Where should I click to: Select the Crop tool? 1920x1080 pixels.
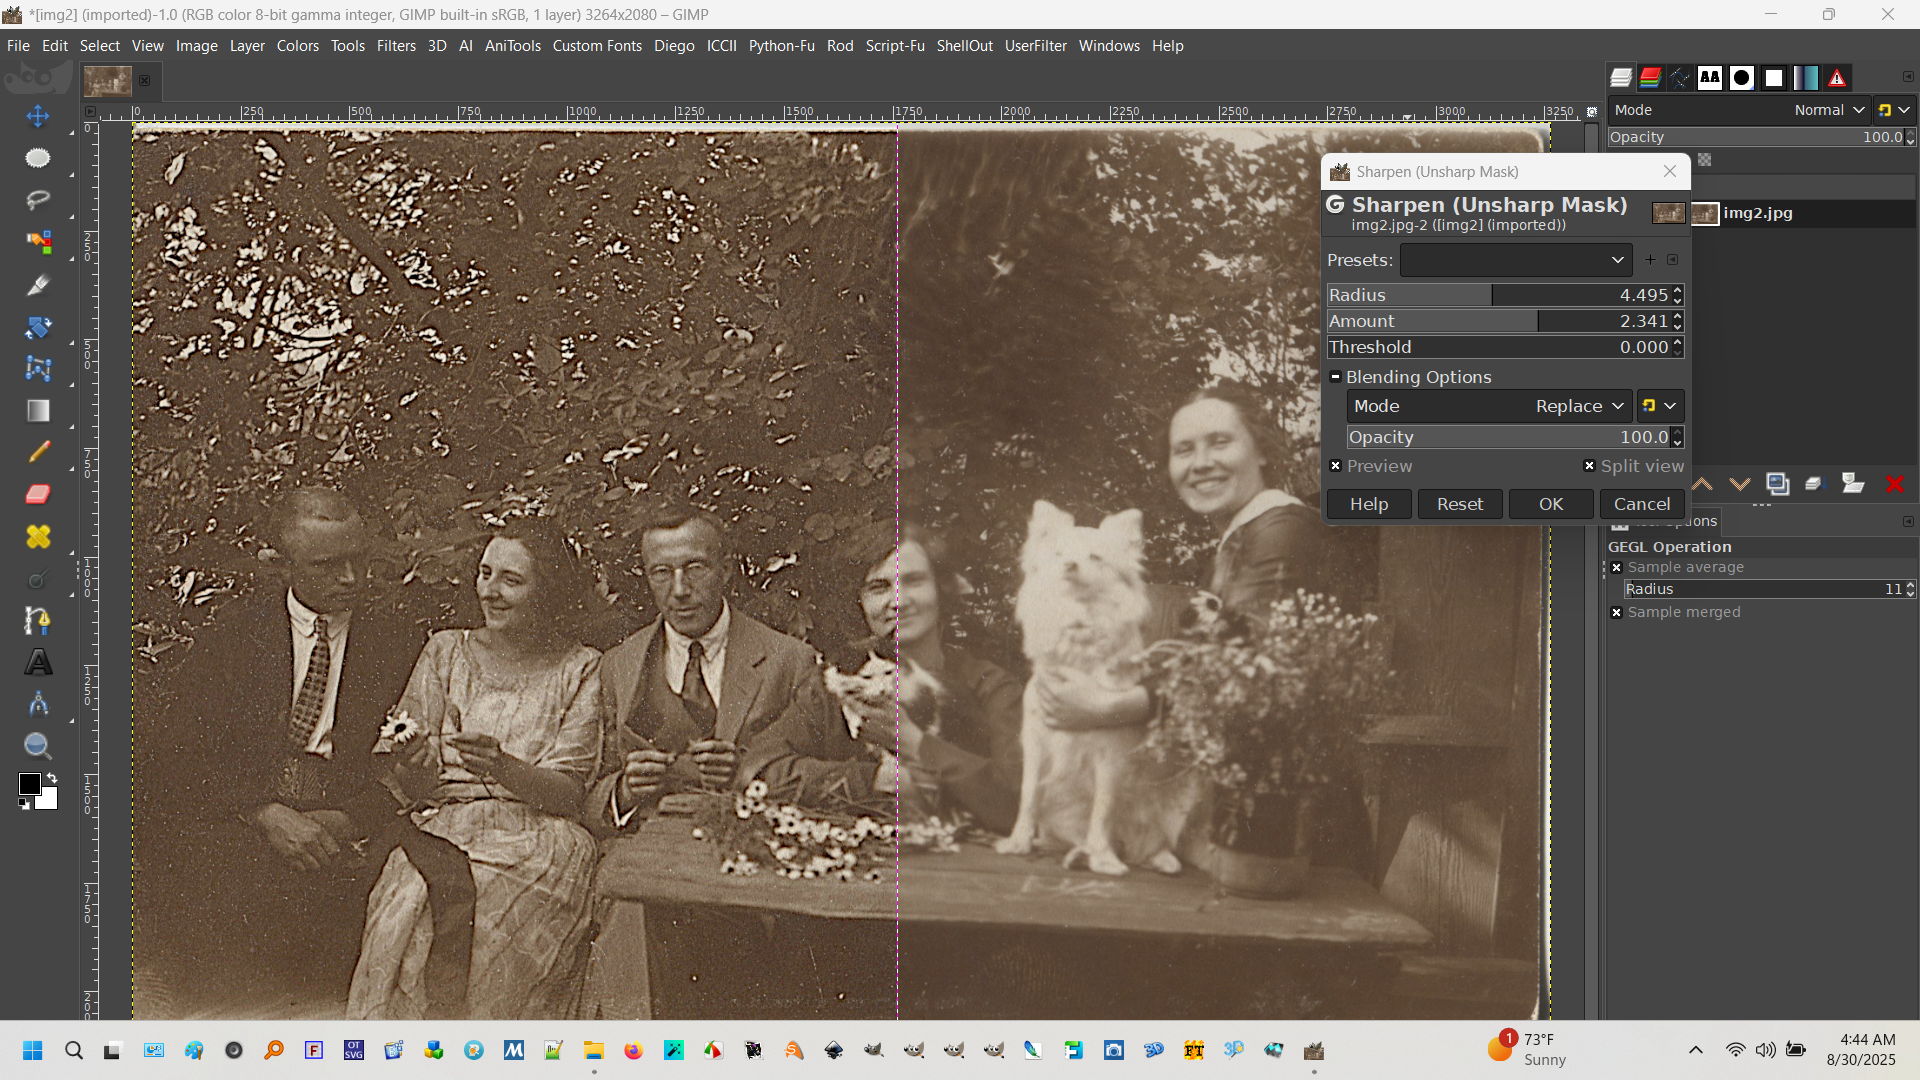pyautogui.click(x=38, y=285)
